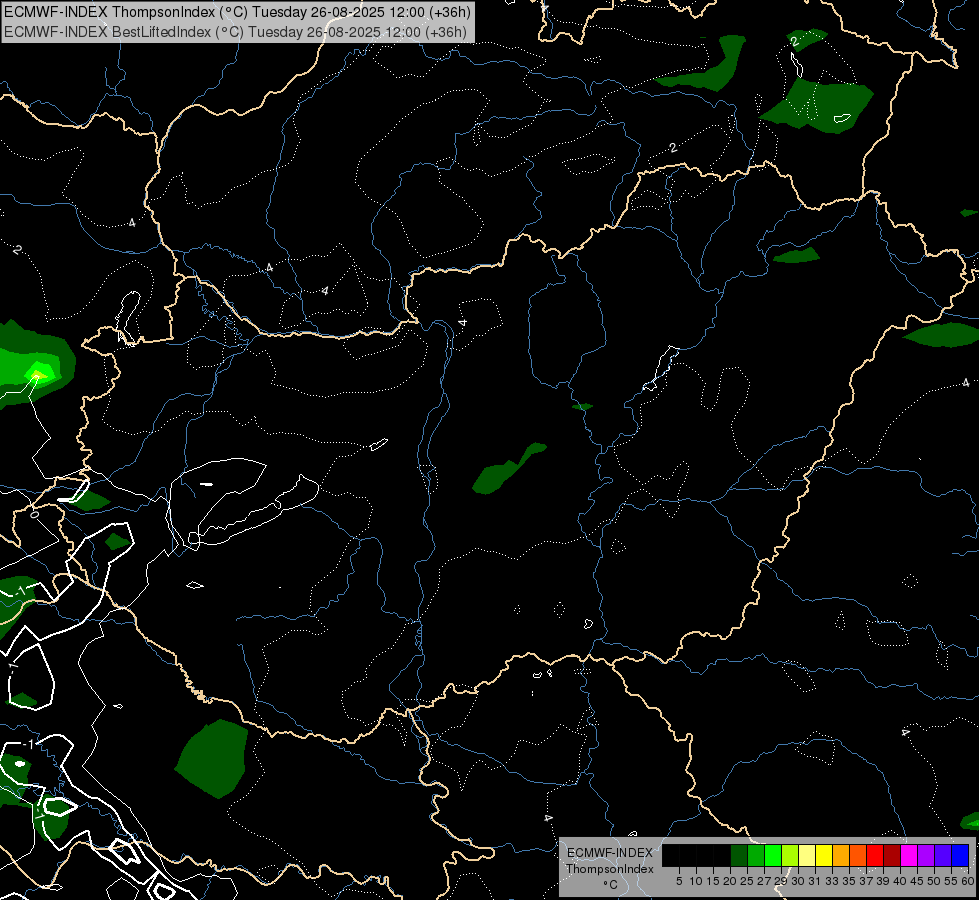Click the bright red 37–39 legend swatch
The height and width of the screenshot is (900, 979).
[x=875, y=855]
